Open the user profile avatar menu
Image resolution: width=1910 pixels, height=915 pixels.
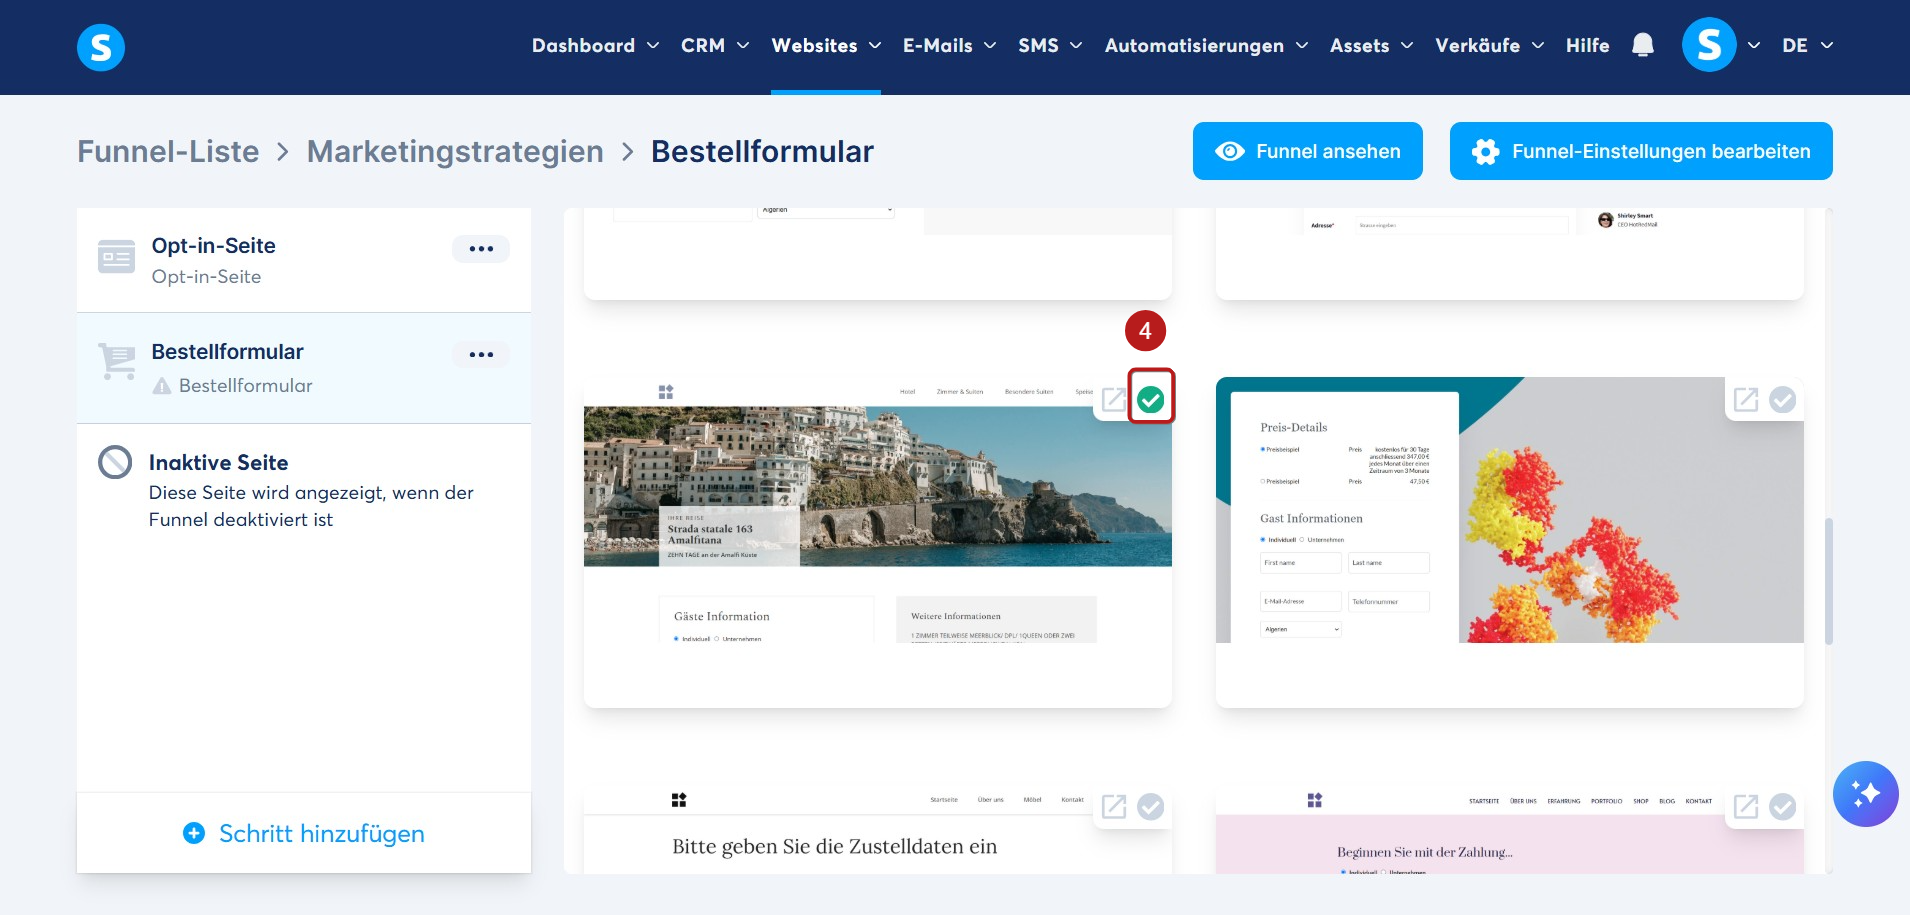[x=1709, y=45]
